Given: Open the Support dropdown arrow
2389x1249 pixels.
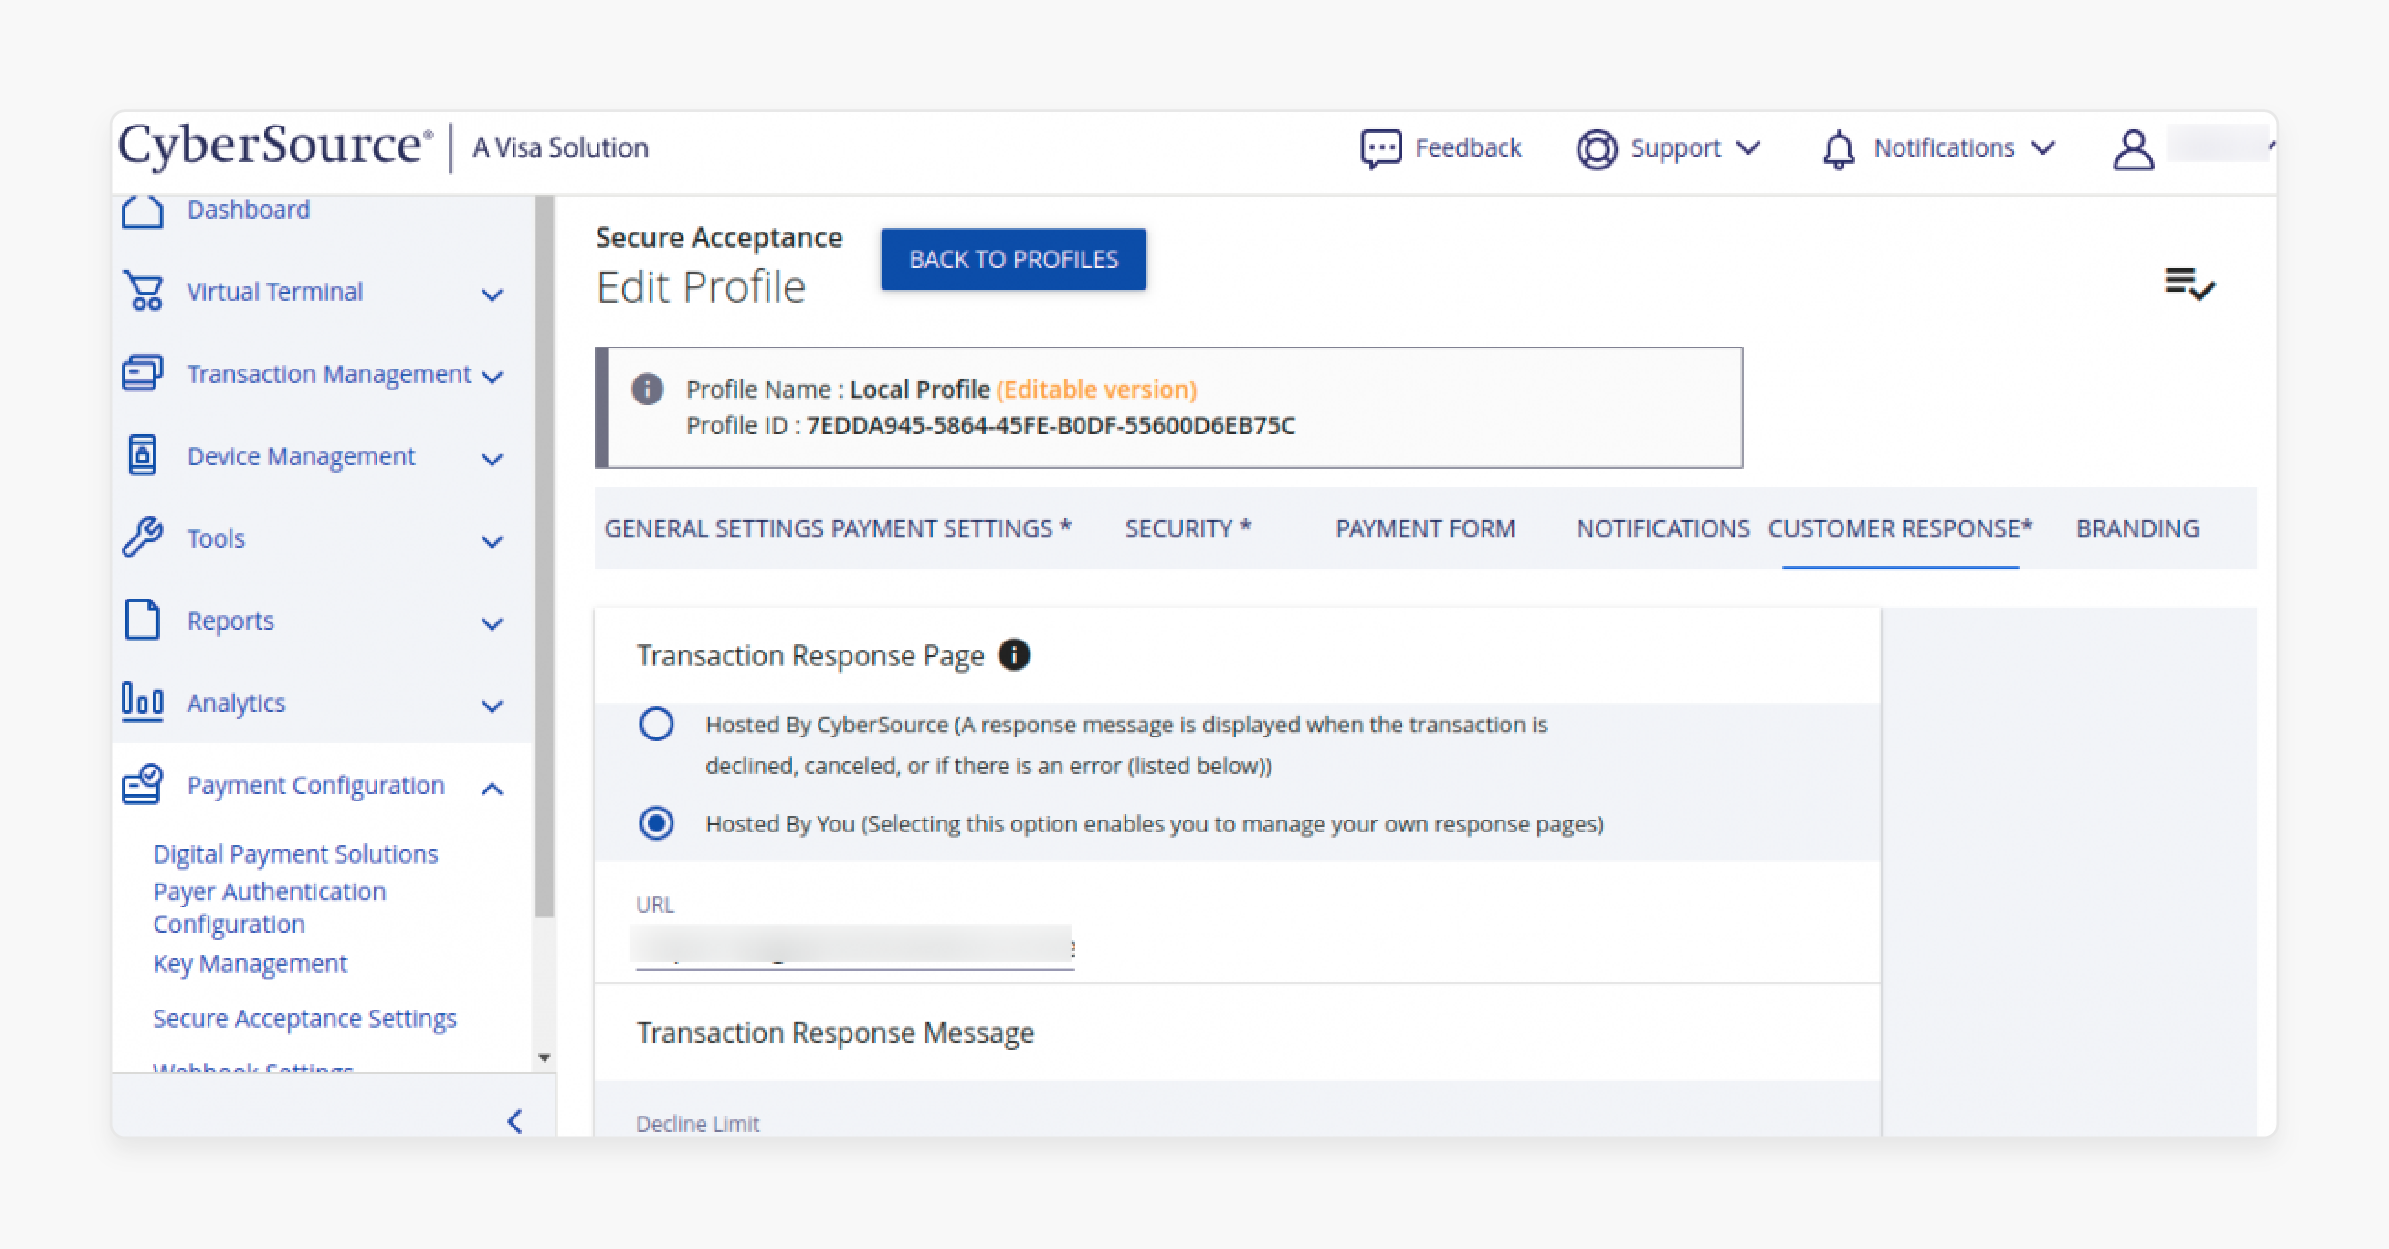Looking at the screenshot, I should [x=1748, y=148].
